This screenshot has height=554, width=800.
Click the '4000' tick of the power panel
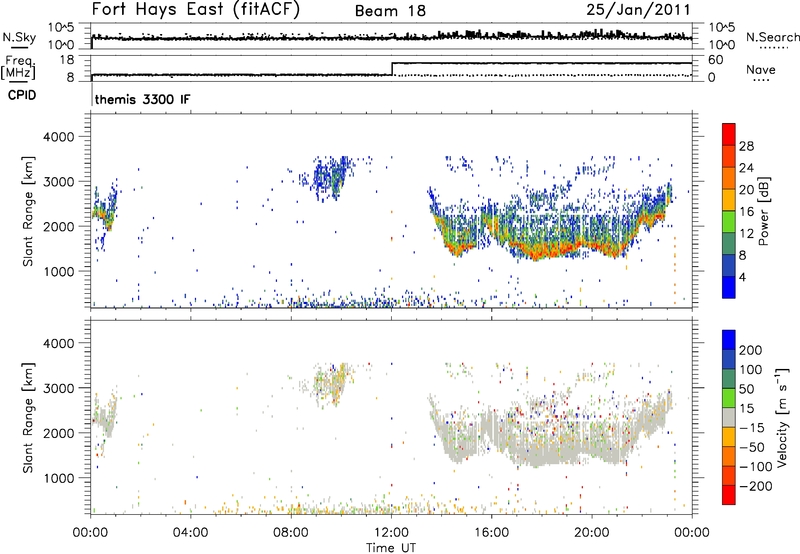[x=59, y=137]
